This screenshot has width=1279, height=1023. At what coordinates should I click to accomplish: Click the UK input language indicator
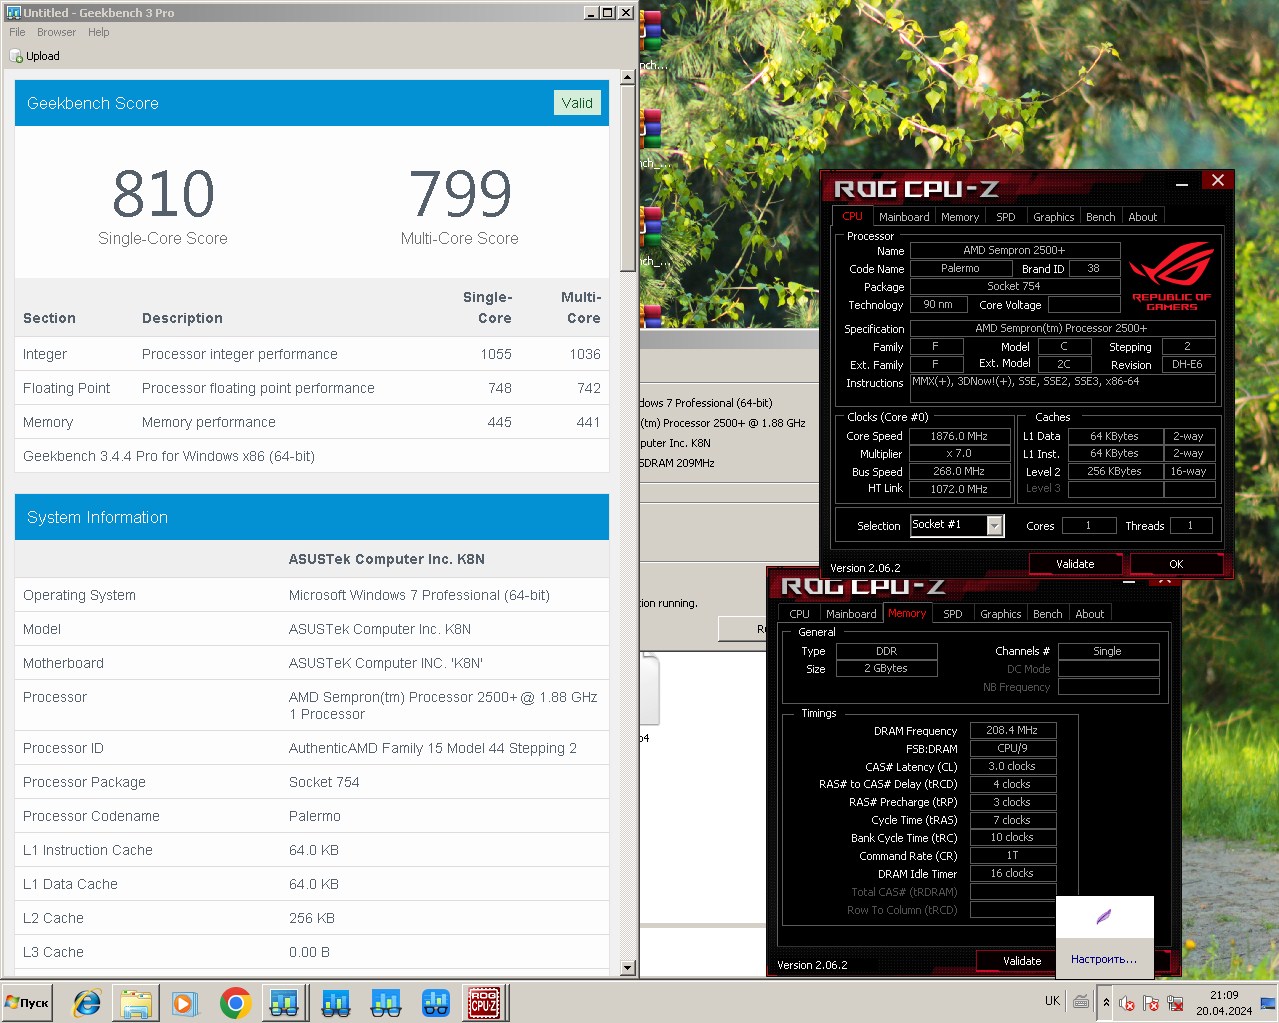pyautogui.click(x=1052, y=1001)
